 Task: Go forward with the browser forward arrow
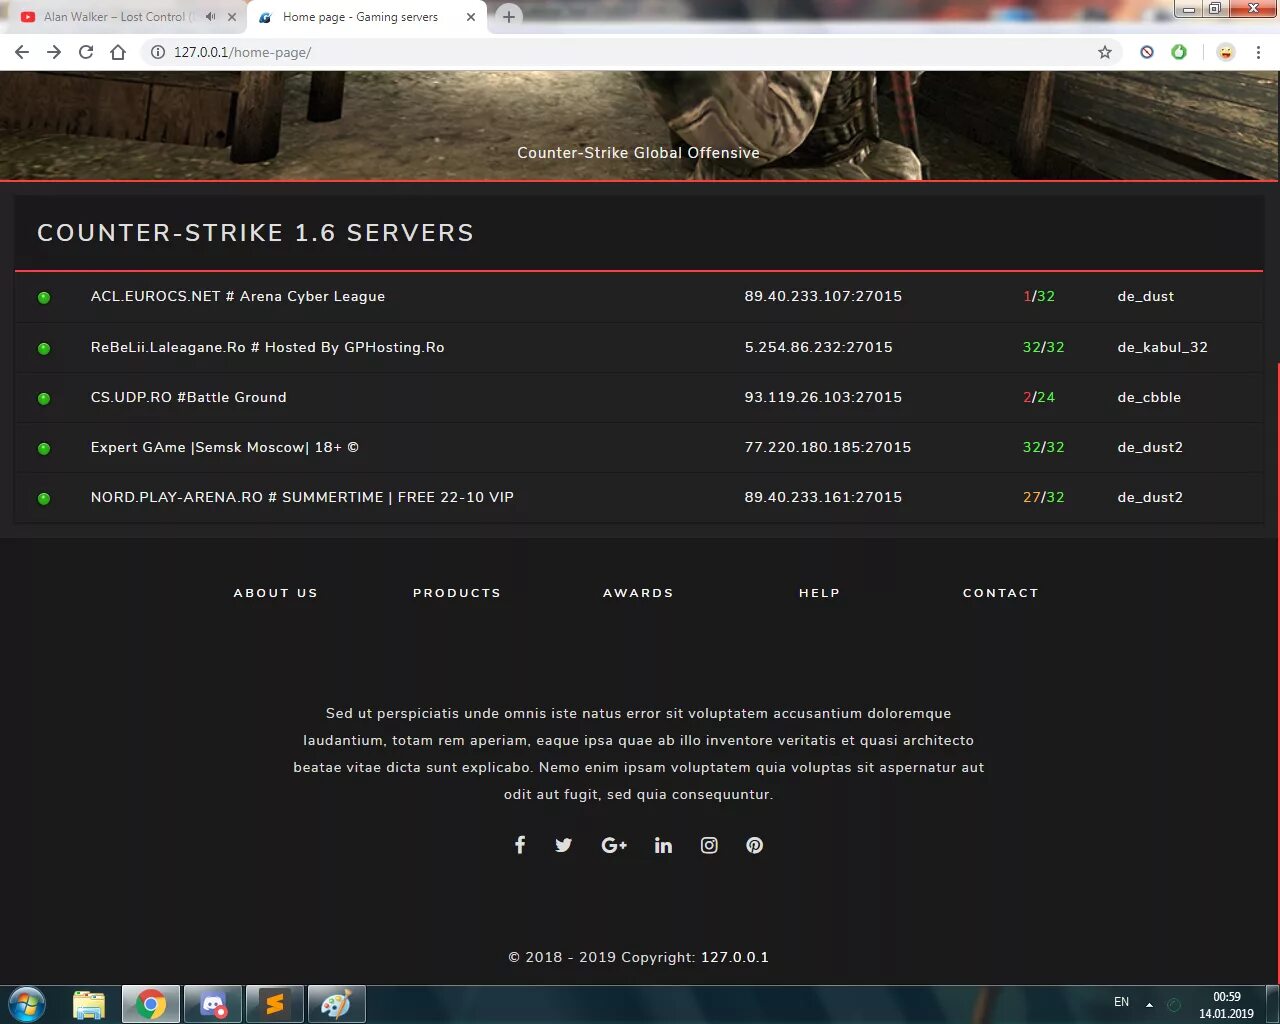(54, 52)
